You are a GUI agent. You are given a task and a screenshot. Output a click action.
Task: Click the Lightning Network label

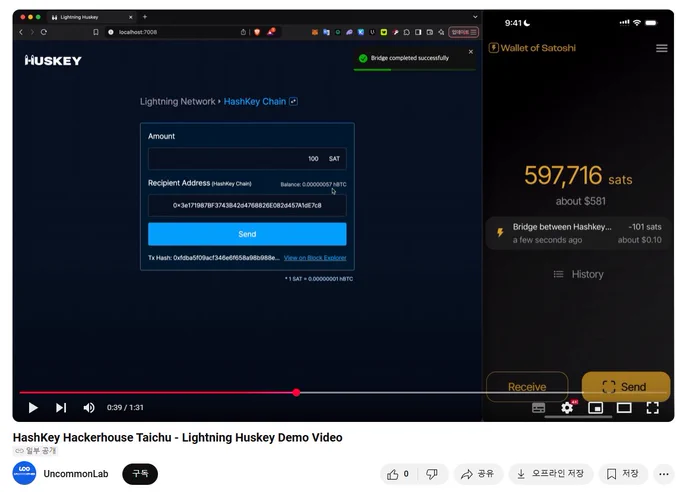[177, 102]
